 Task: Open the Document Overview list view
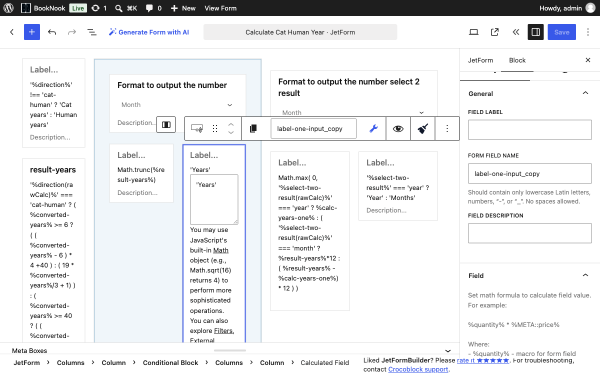coord(92,32)
